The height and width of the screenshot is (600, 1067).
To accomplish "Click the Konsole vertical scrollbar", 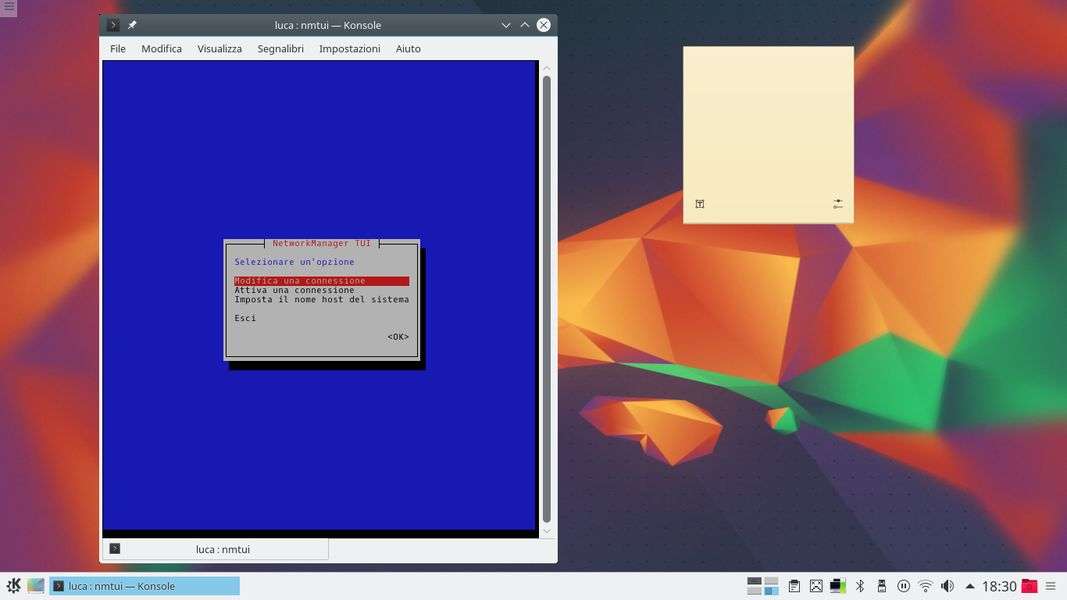I will pyautogui.click(x=546, y=298).
